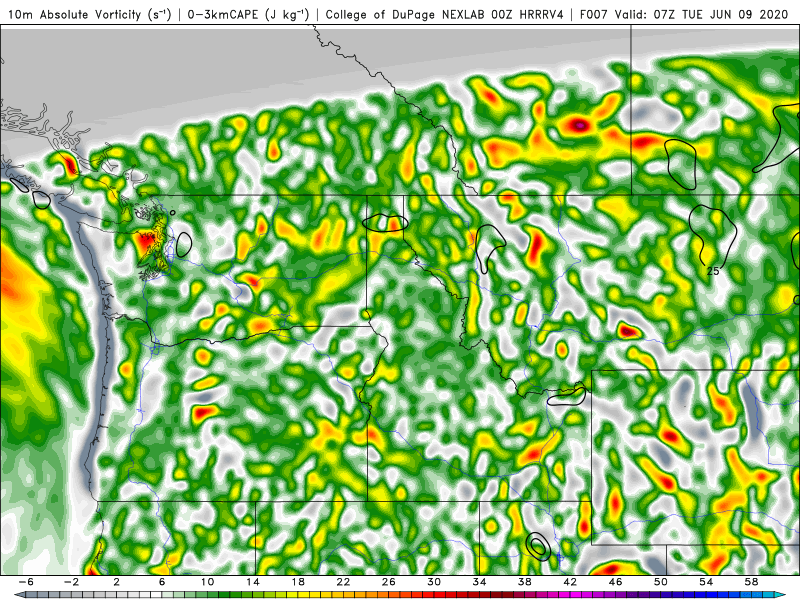Click the '-6' color scale label
The width and height of the screenshot is (800, 600).
26,582
